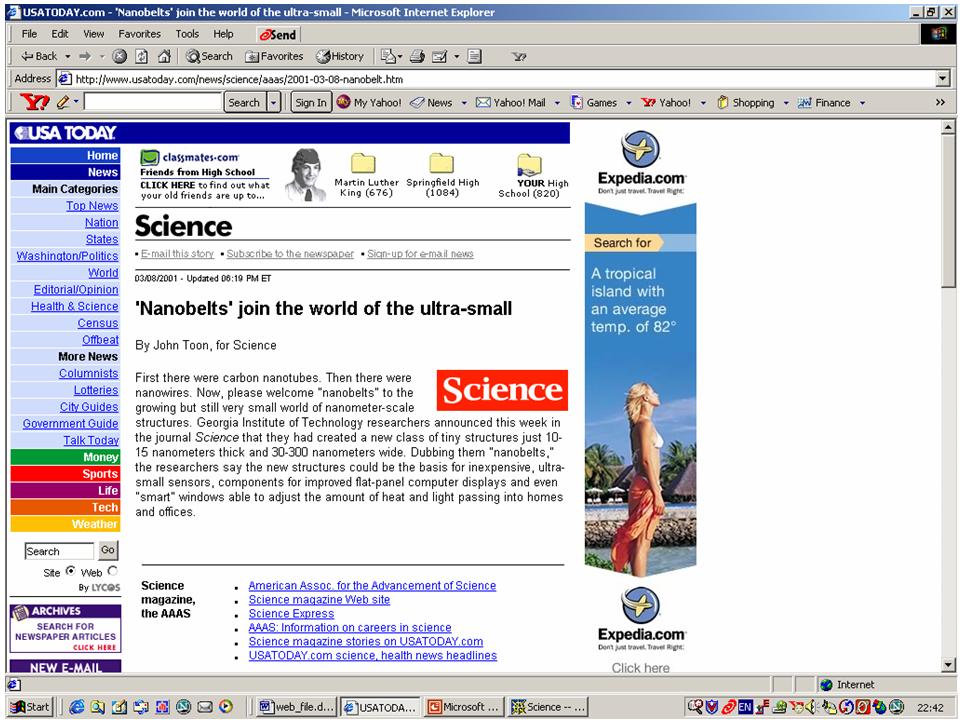This screenshot has width=960, height=720.
Task: Click the Money section tab
Action: point(66,457)
